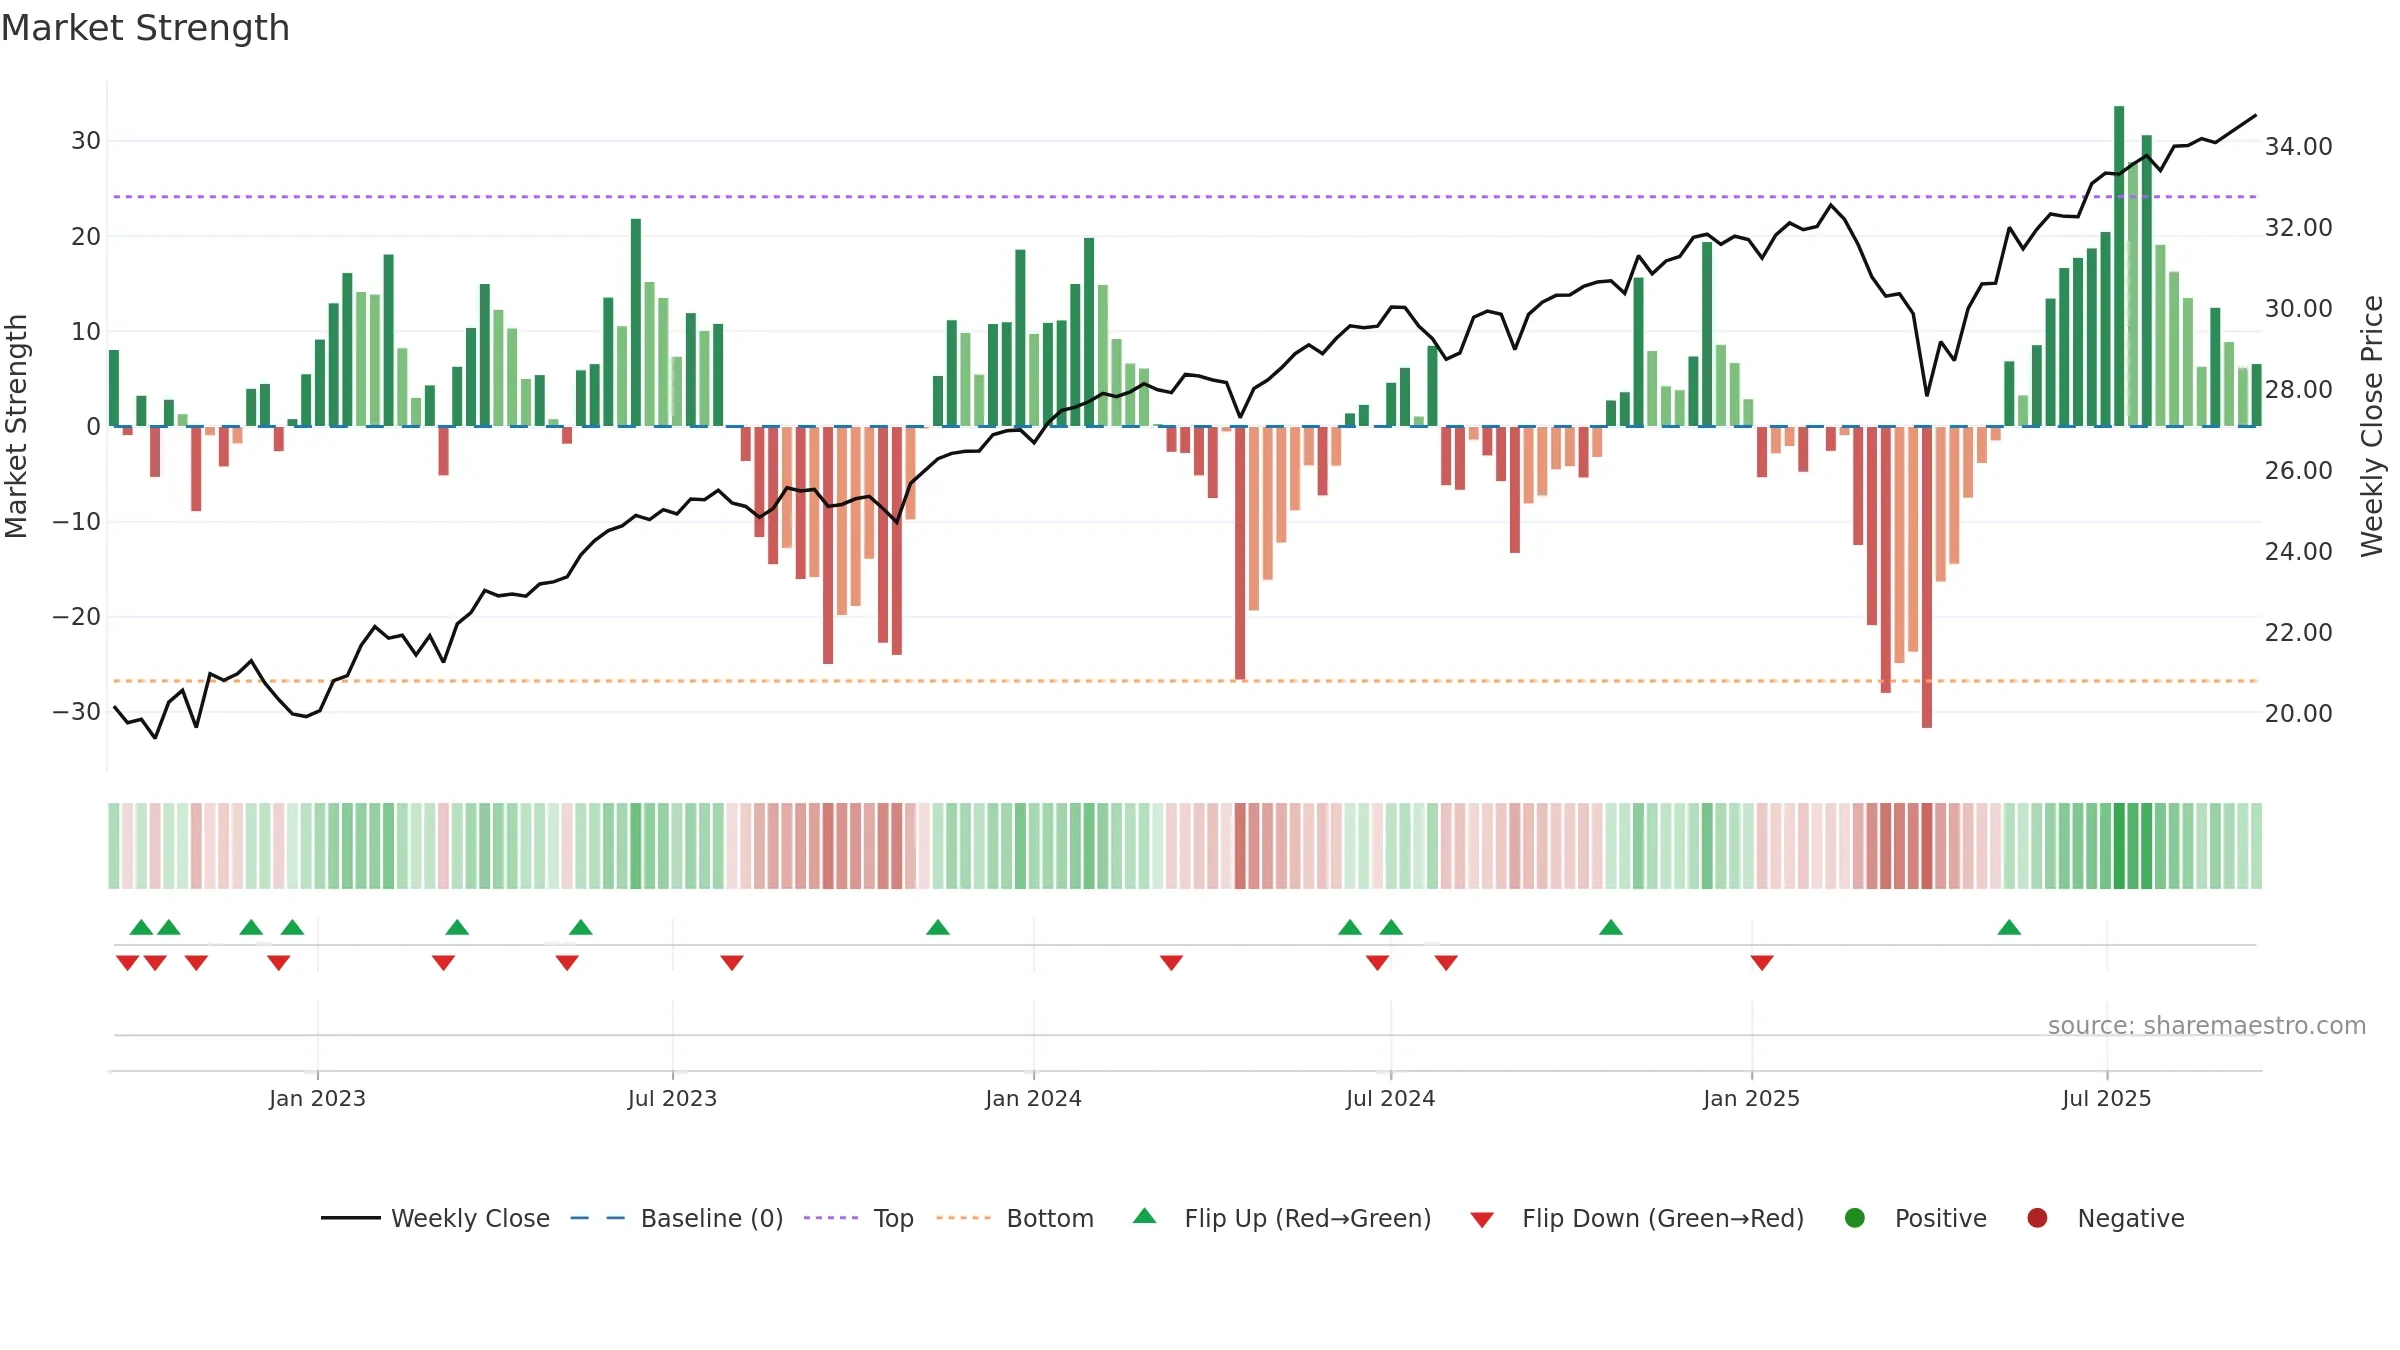Click the orange dotted Bottom threshold line
2400x1350 pixels.
pos(1184,681)
